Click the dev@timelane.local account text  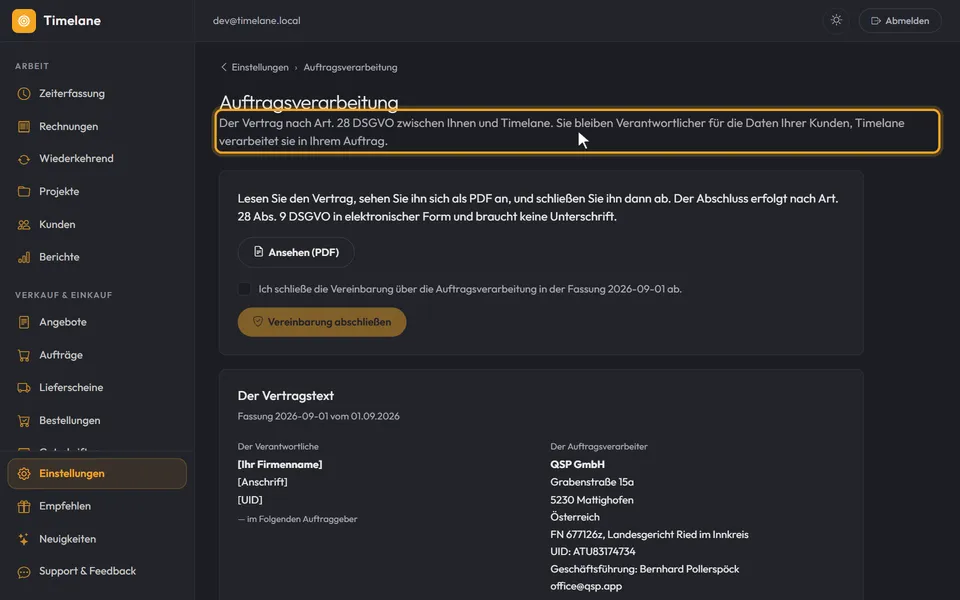[x=257, y=21]
